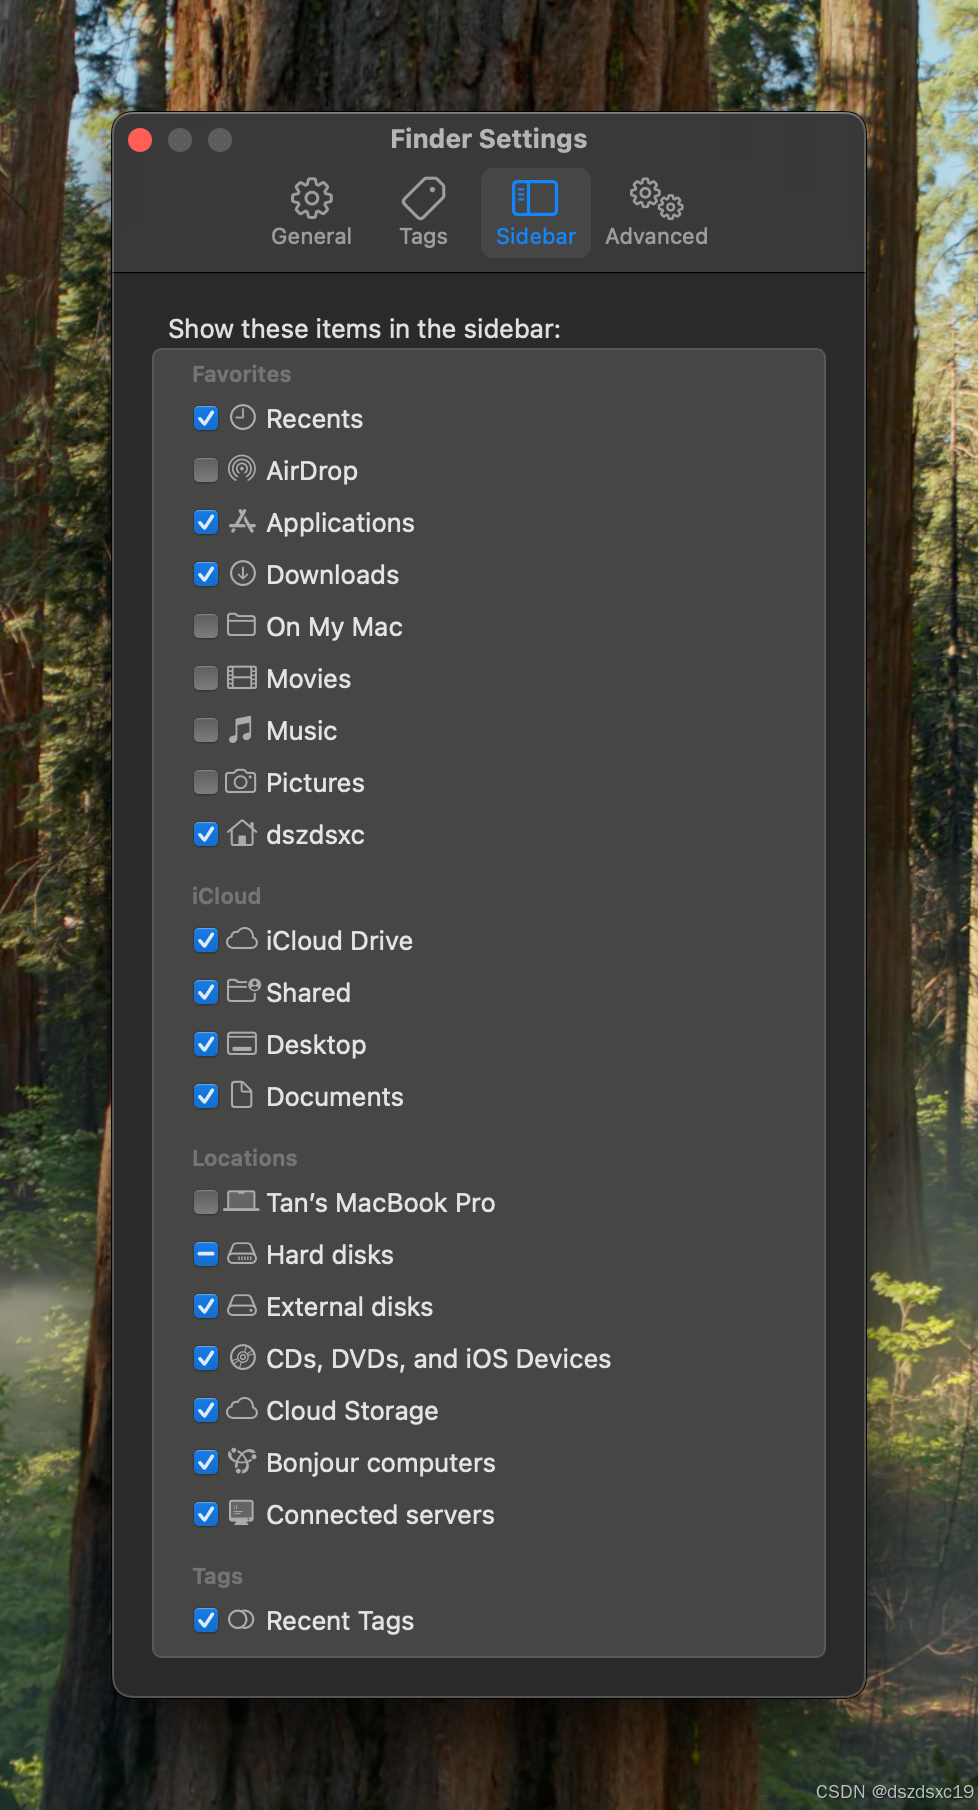Screen dimensions: 978x1810
Task: Click the Documents page icon
Action: coord(241,1095)
